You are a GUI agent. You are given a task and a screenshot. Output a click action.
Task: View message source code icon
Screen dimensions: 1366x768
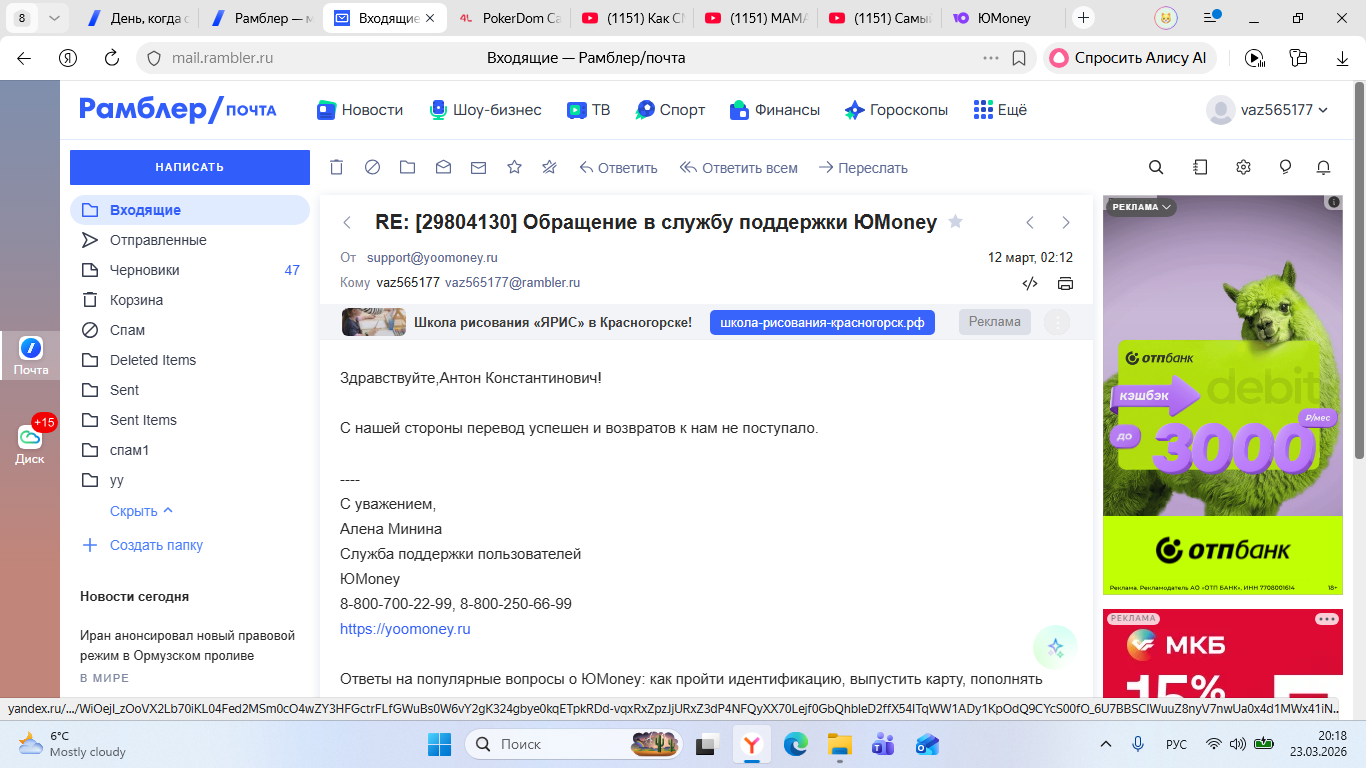[1030, 283]
